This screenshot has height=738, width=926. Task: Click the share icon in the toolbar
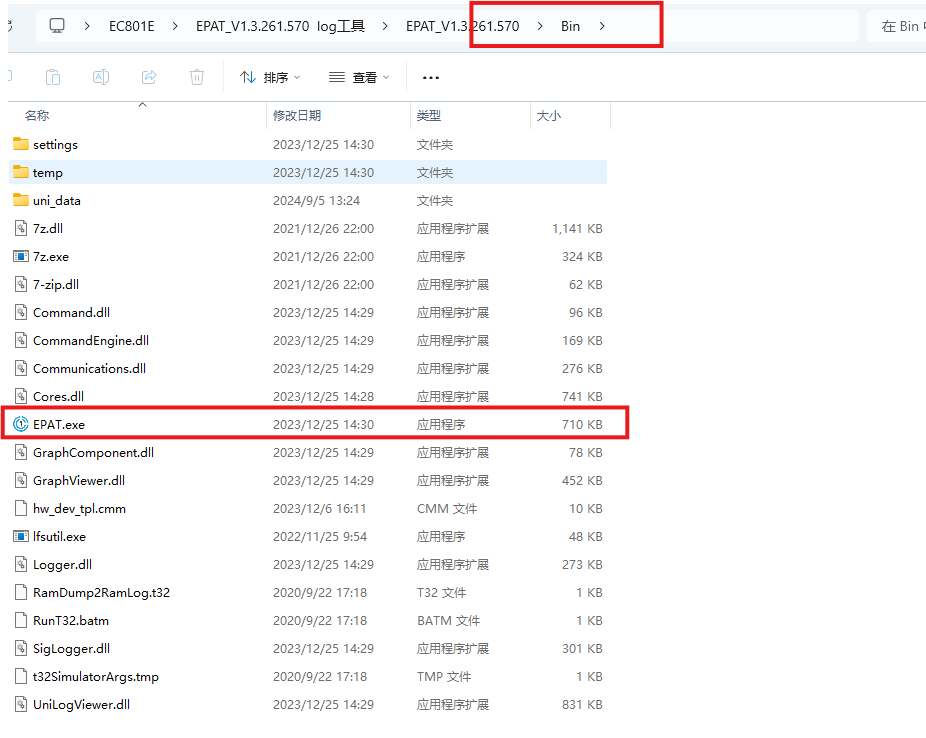click(149, 77)
